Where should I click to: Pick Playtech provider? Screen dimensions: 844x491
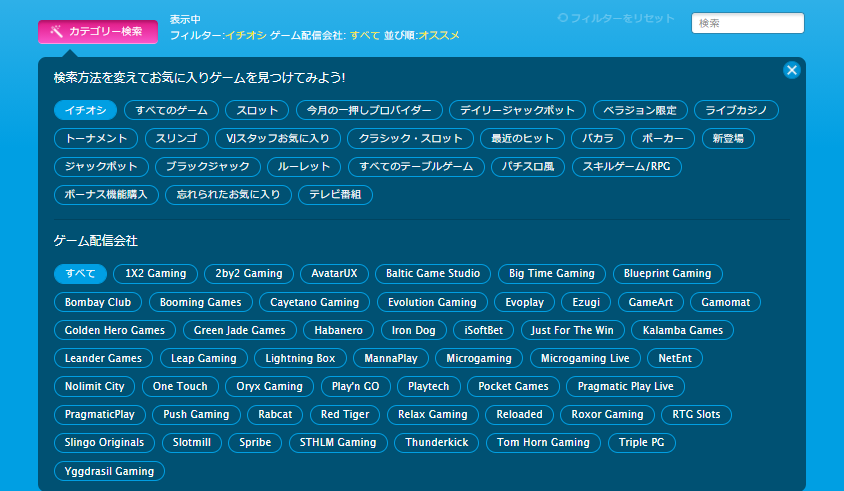pyautogui.click(x=428, y=386)
